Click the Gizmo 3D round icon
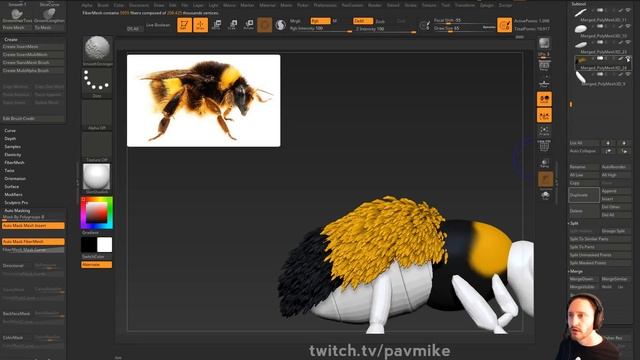The height and width of the screenshot is (360, 640). point(264,25)
